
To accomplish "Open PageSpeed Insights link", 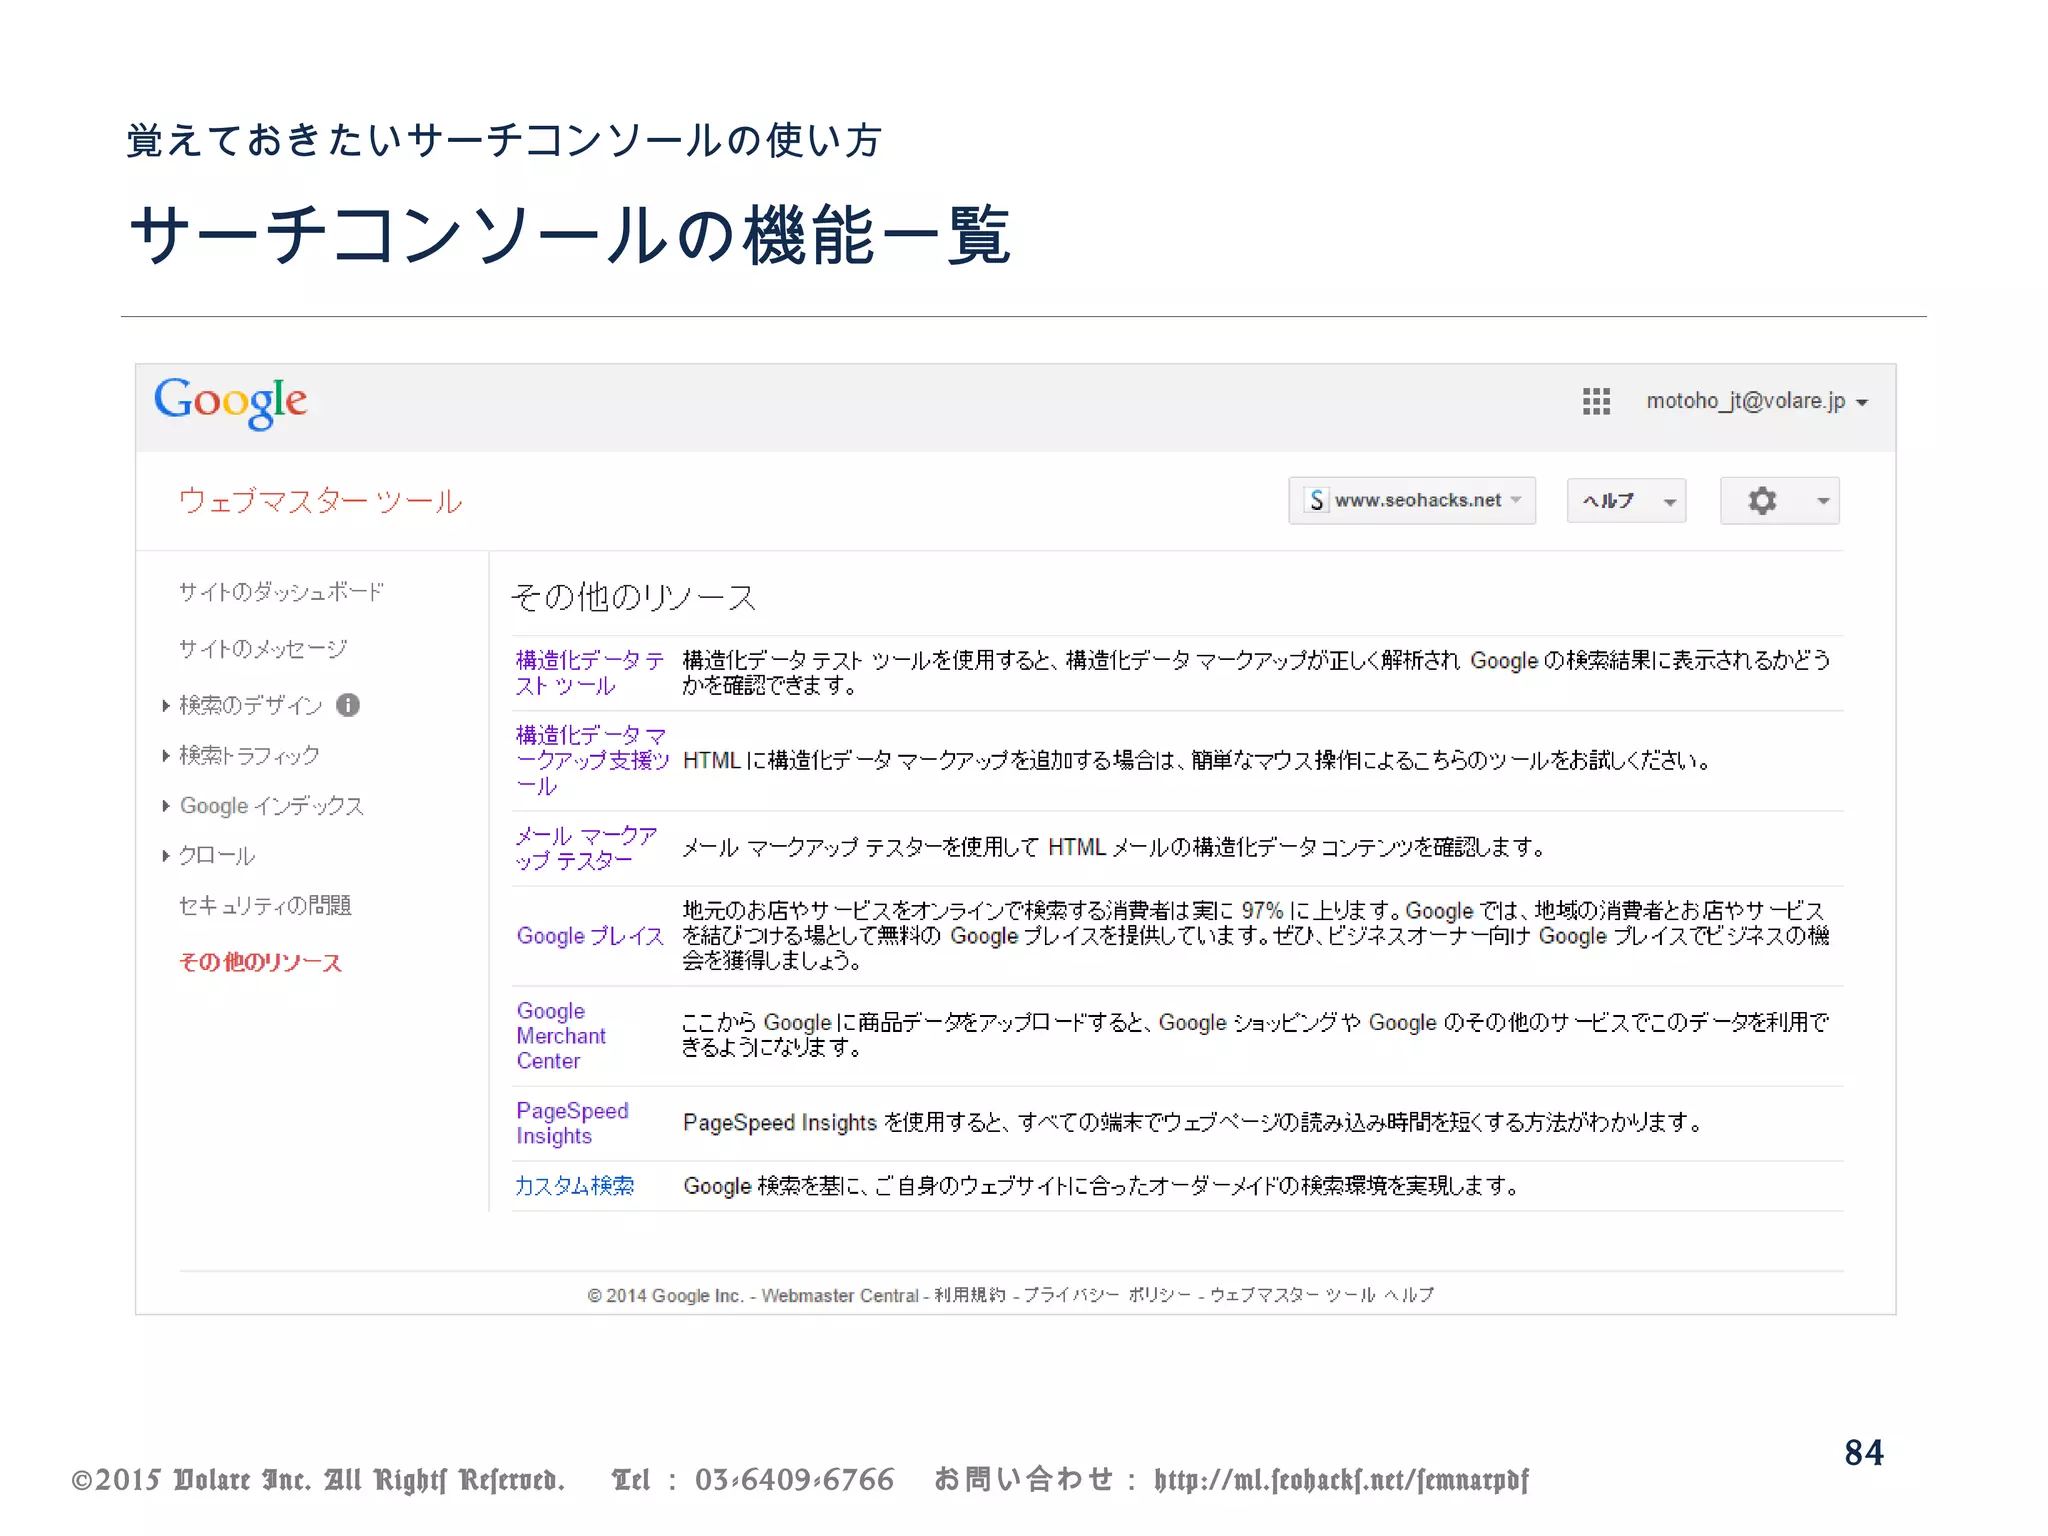I will [572, 1123].
